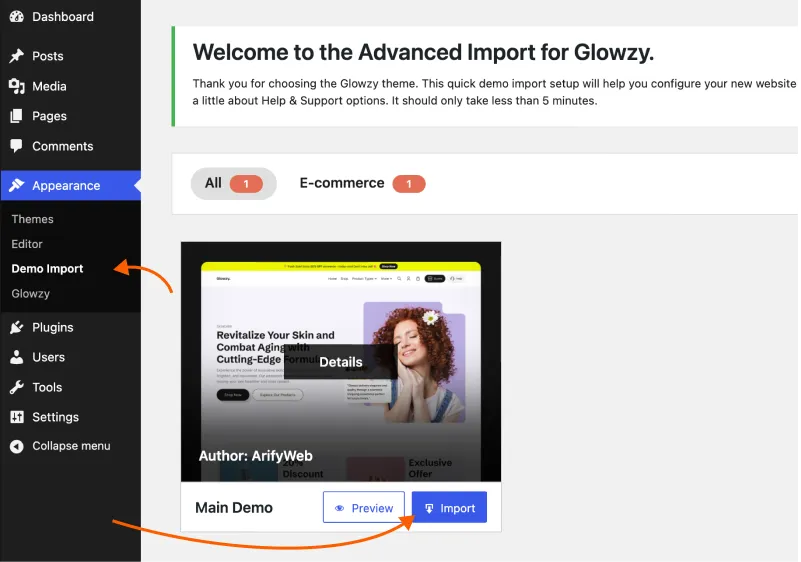The image size is (801, 562).
Task: Open Editor under Appearance
Action: tap(27, 244)
